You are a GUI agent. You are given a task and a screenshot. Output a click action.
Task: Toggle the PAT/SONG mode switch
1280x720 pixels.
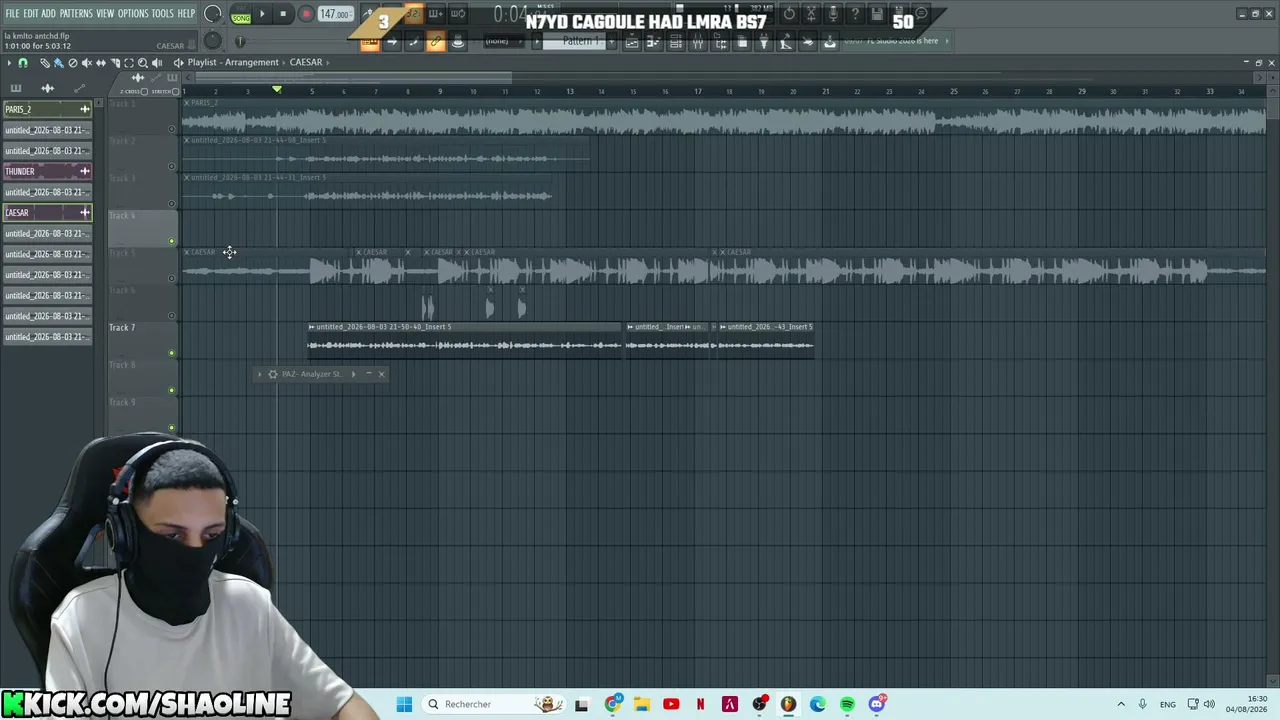pyautogui.click(x=241, y=15)
